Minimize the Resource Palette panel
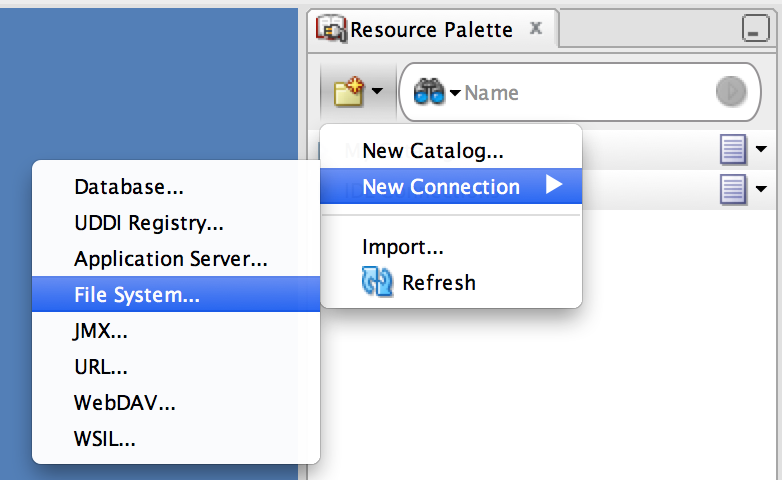This screenshot has width=782, height=480. tap(755, 28)
